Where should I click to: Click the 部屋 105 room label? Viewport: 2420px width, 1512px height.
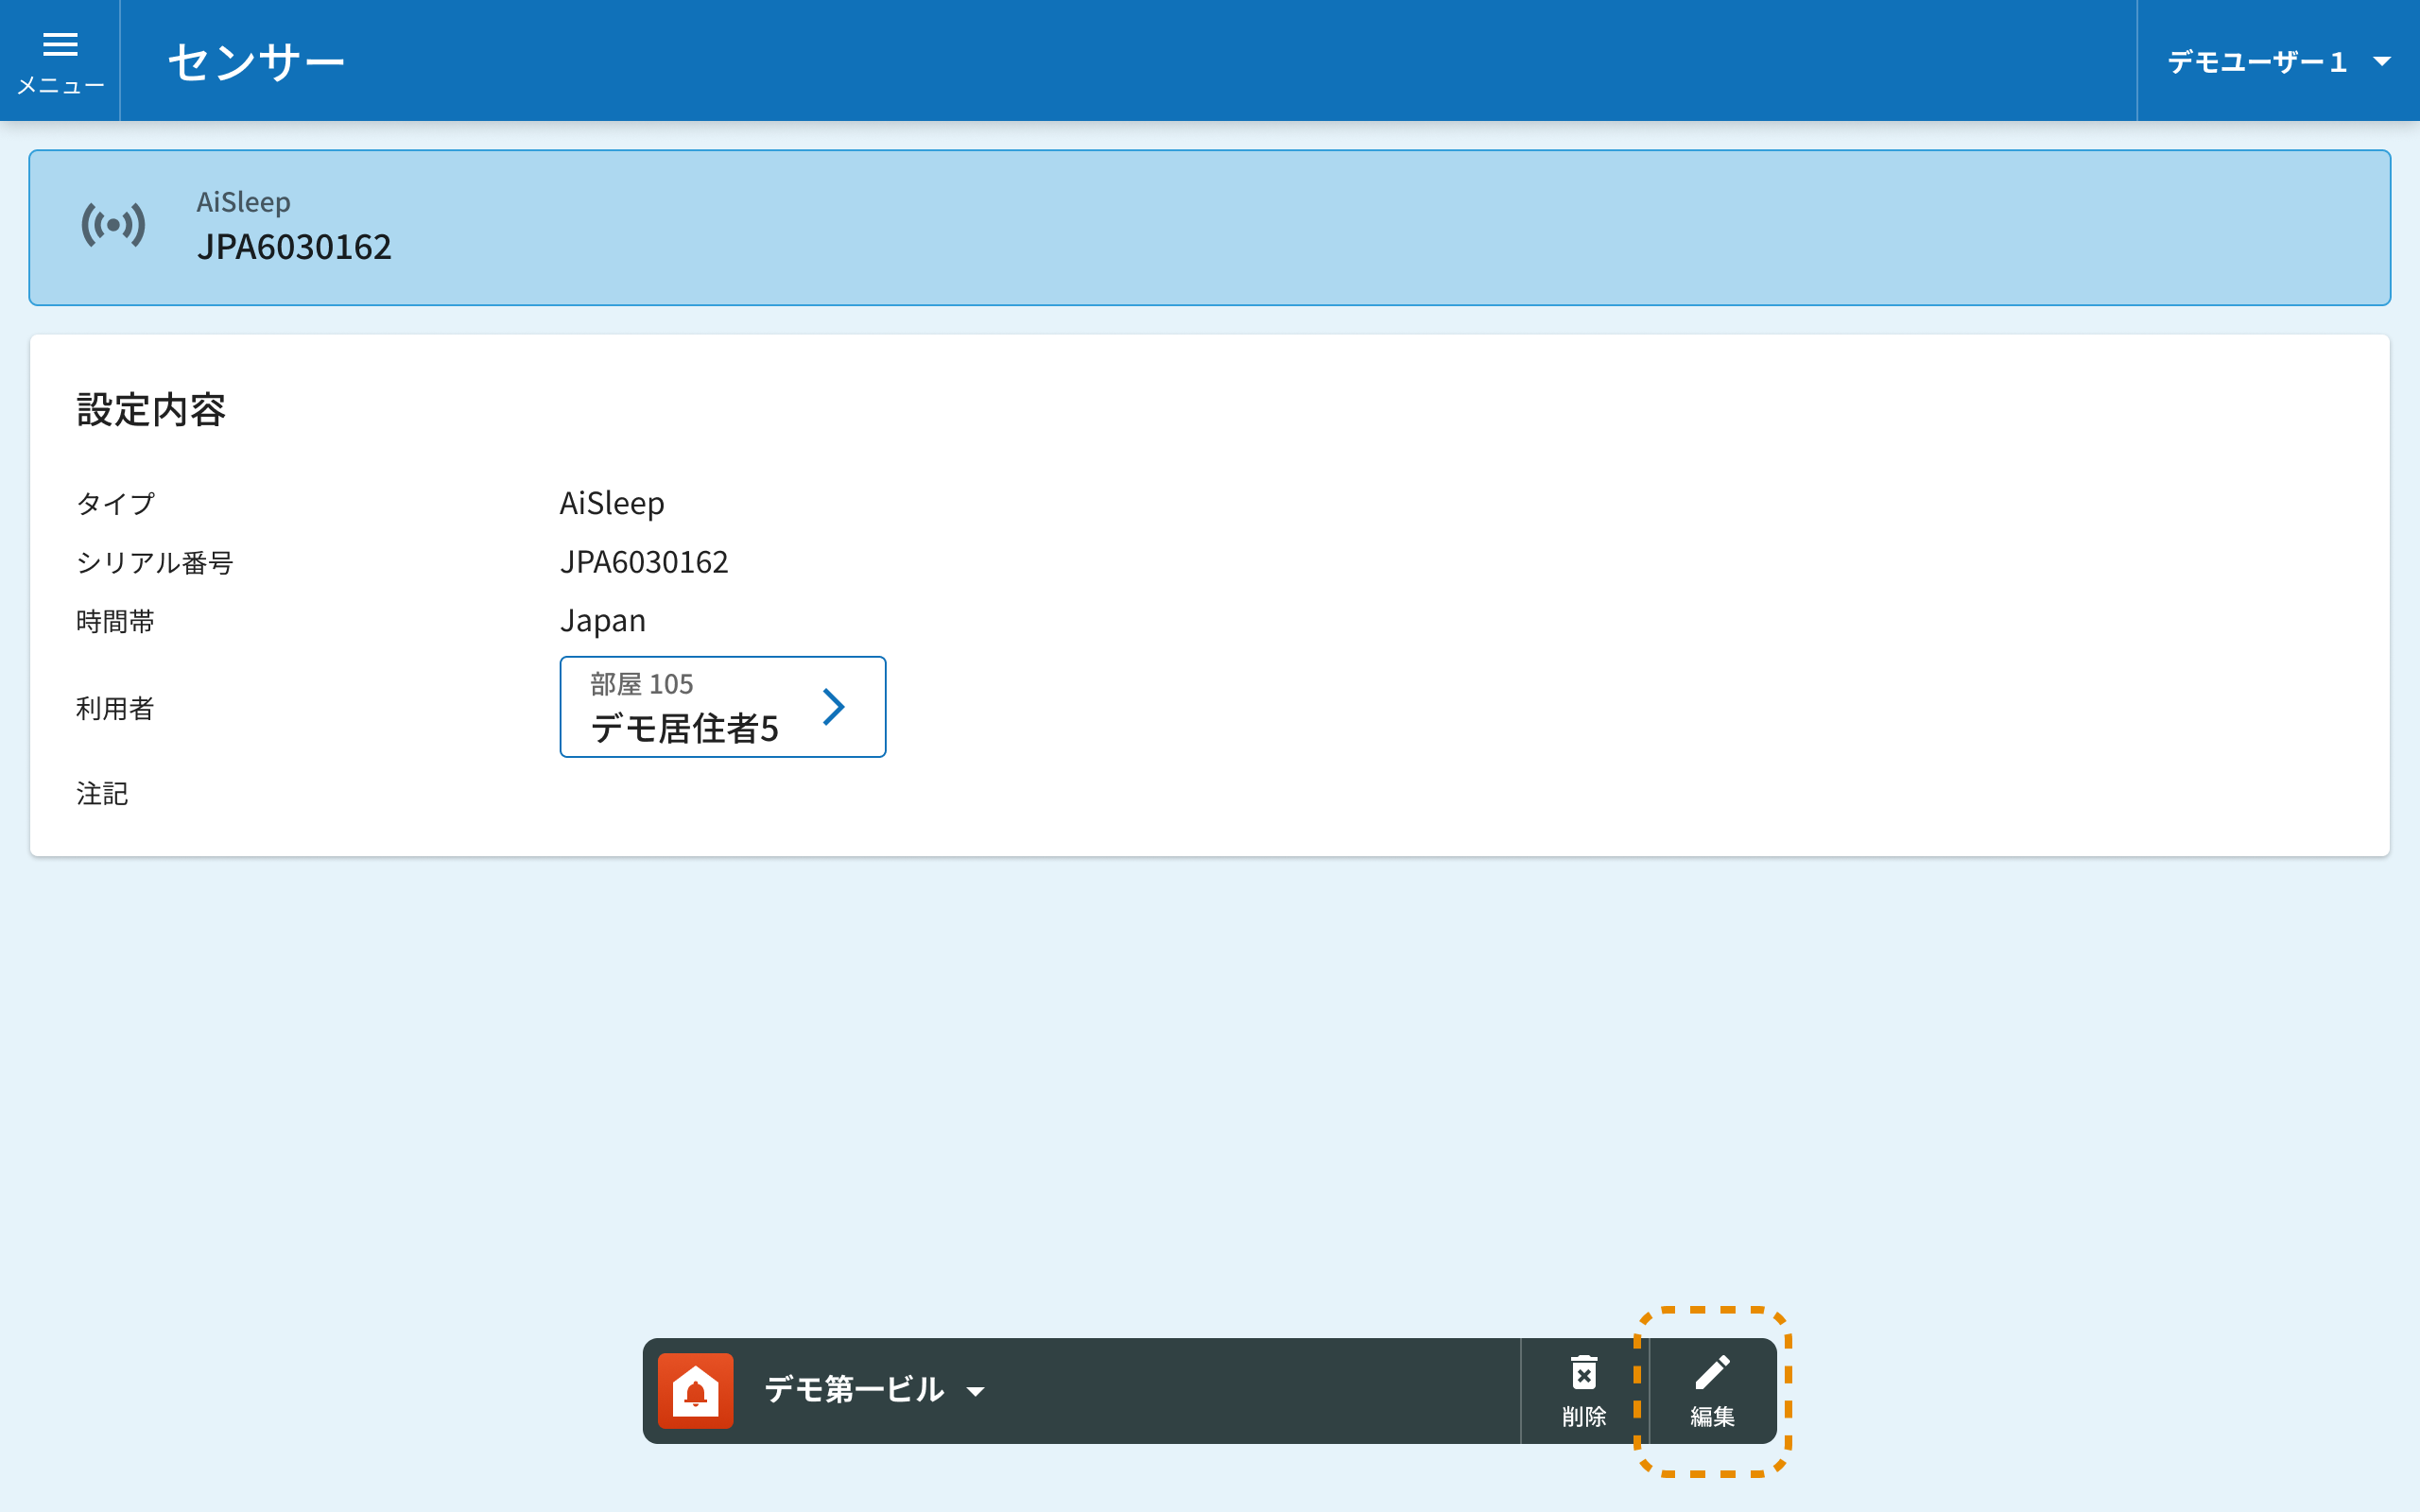tap(641, 684)
